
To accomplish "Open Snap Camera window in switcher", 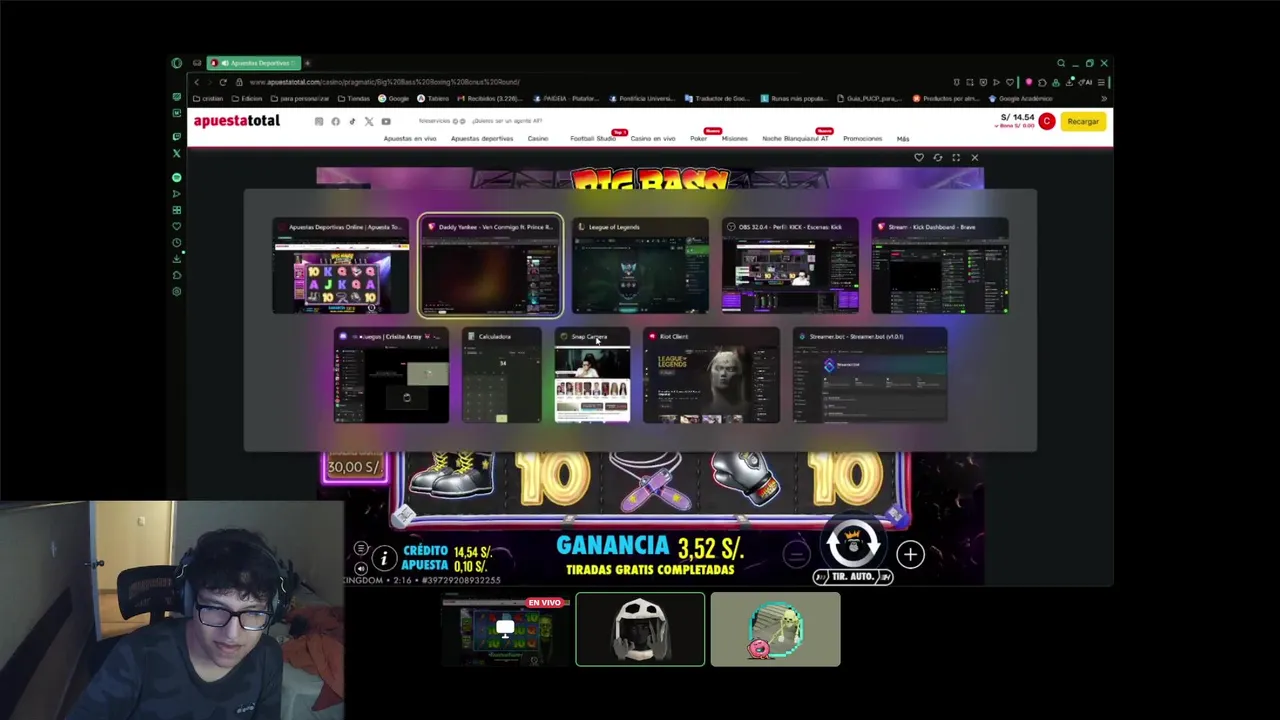I will pos(592,376).
